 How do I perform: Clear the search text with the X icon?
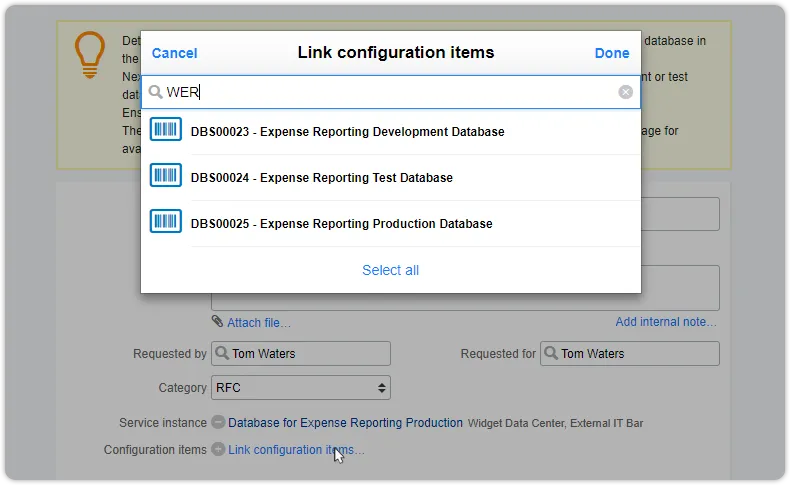tap(625, 92)
